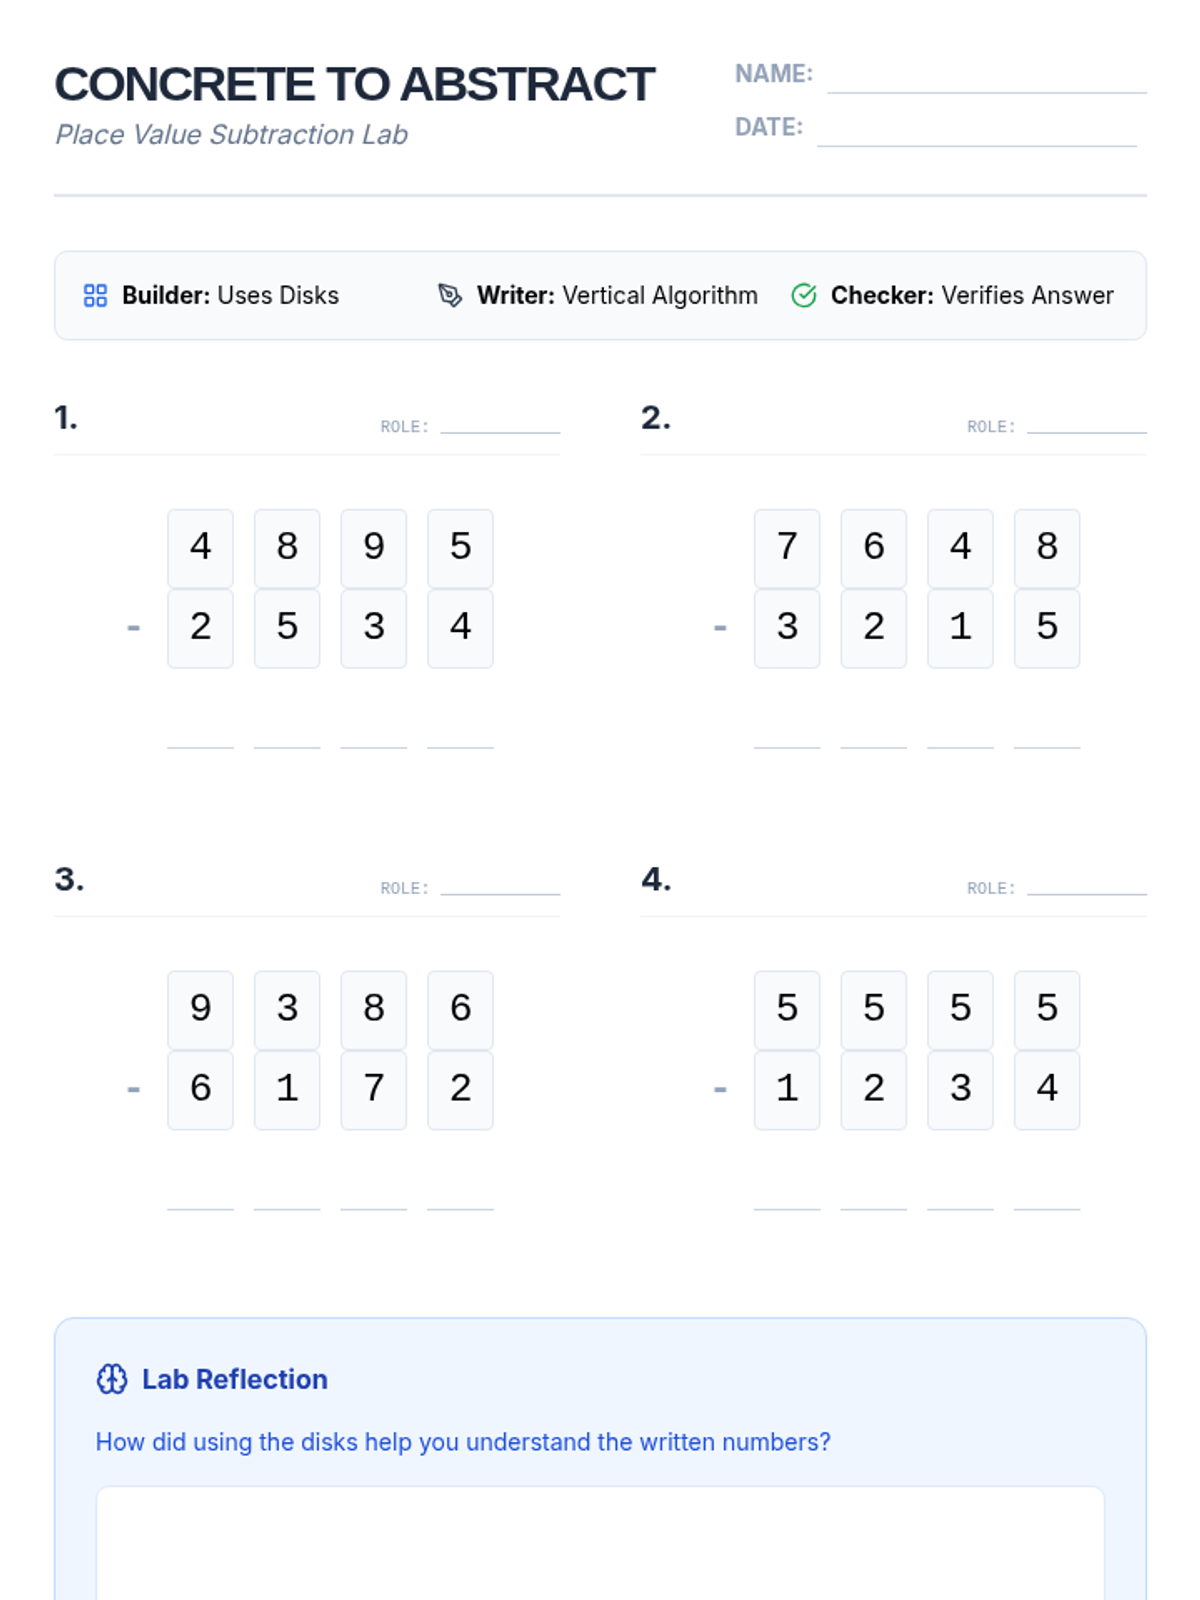
Task: Click the digit 9 tile in problem 1
Action: [374, 548]
